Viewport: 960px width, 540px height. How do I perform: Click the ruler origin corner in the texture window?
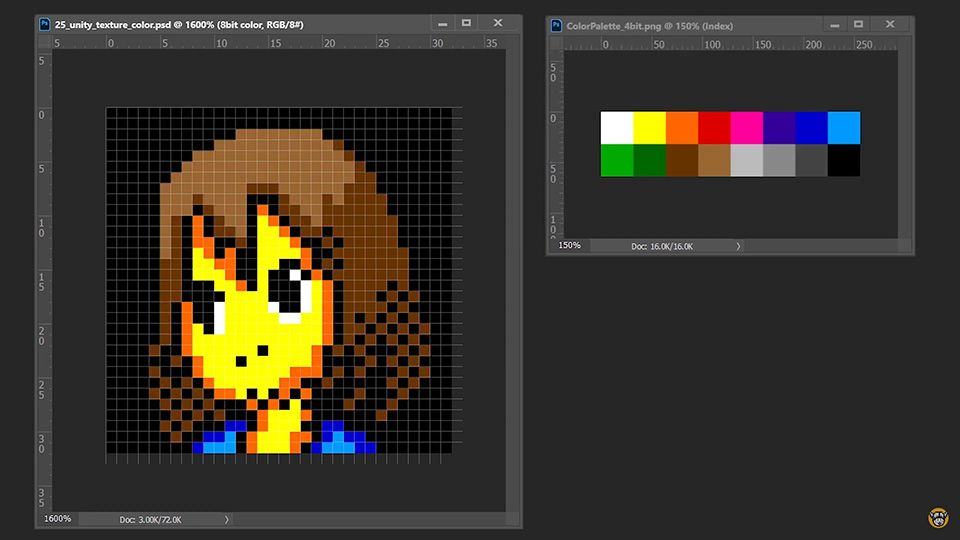click(45, 43)
